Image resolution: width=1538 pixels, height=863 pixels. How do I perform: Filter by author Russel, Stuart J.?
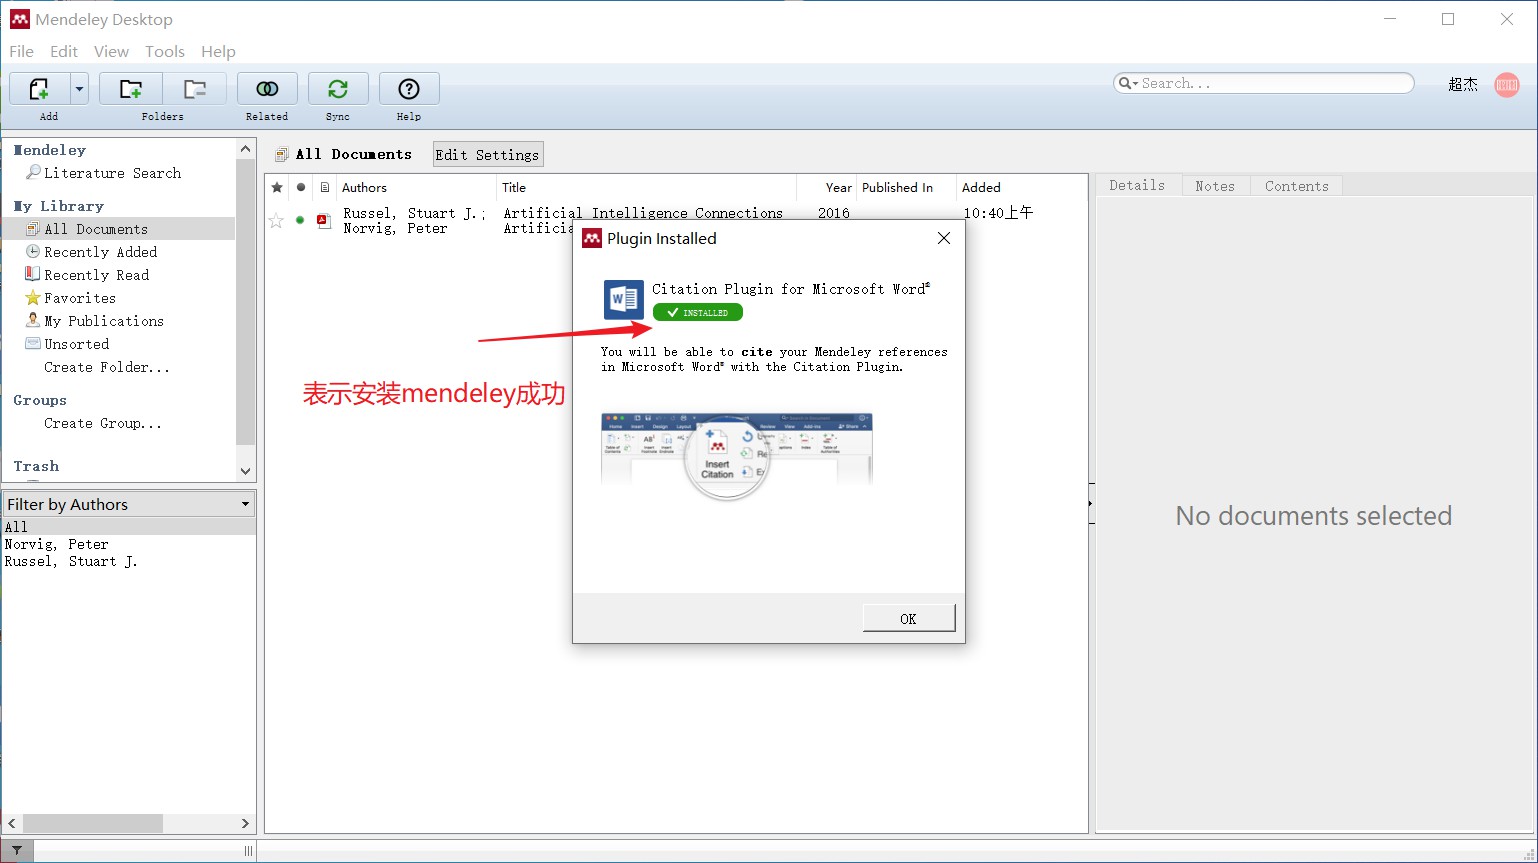tap(71, 561)
